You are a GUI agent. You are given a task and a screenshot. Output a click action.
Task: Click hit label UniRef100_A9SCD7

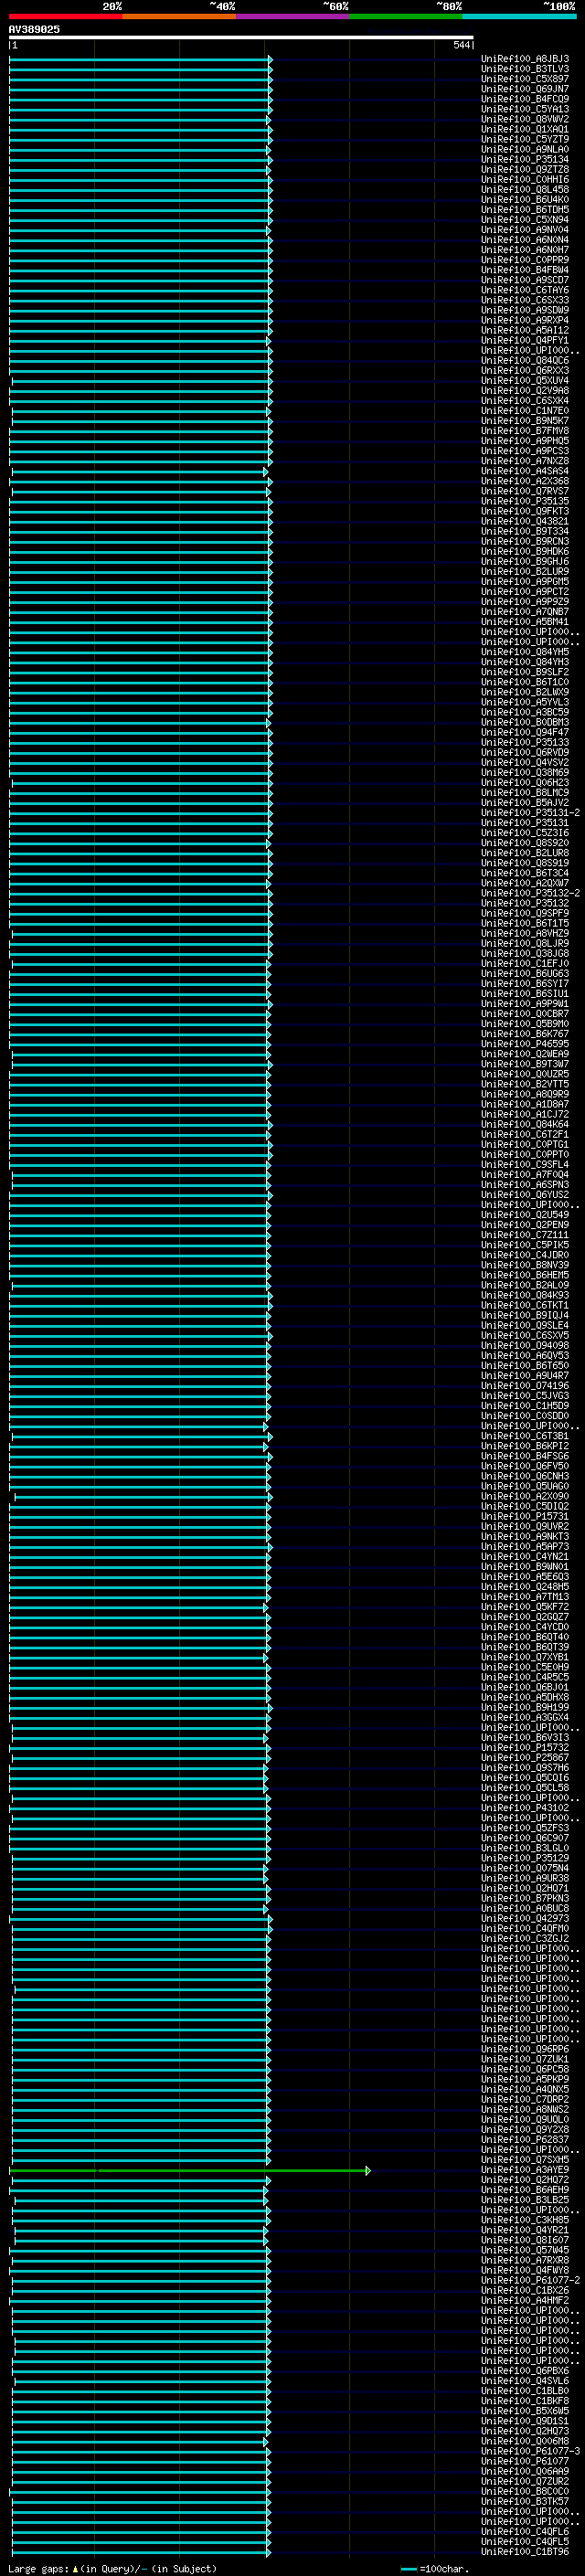click(x=524, y=280)
